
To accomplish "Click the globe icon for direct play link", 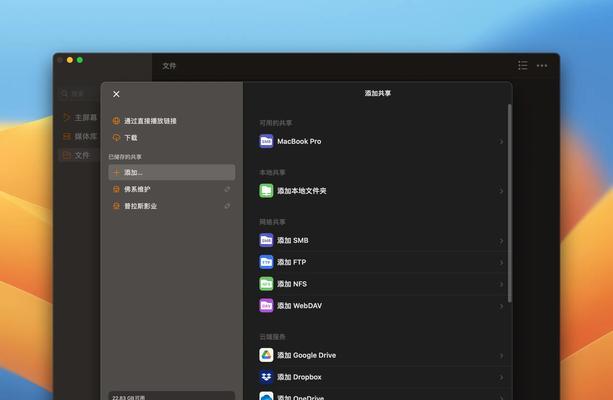I will 116,121.
